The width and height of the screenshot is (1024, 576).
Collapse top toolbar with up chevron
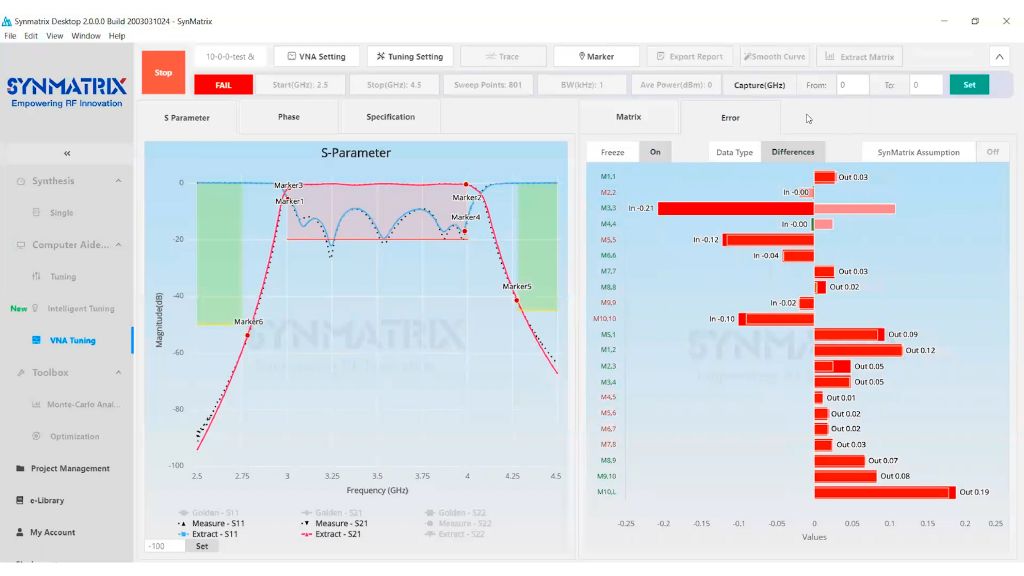[999, 57]
